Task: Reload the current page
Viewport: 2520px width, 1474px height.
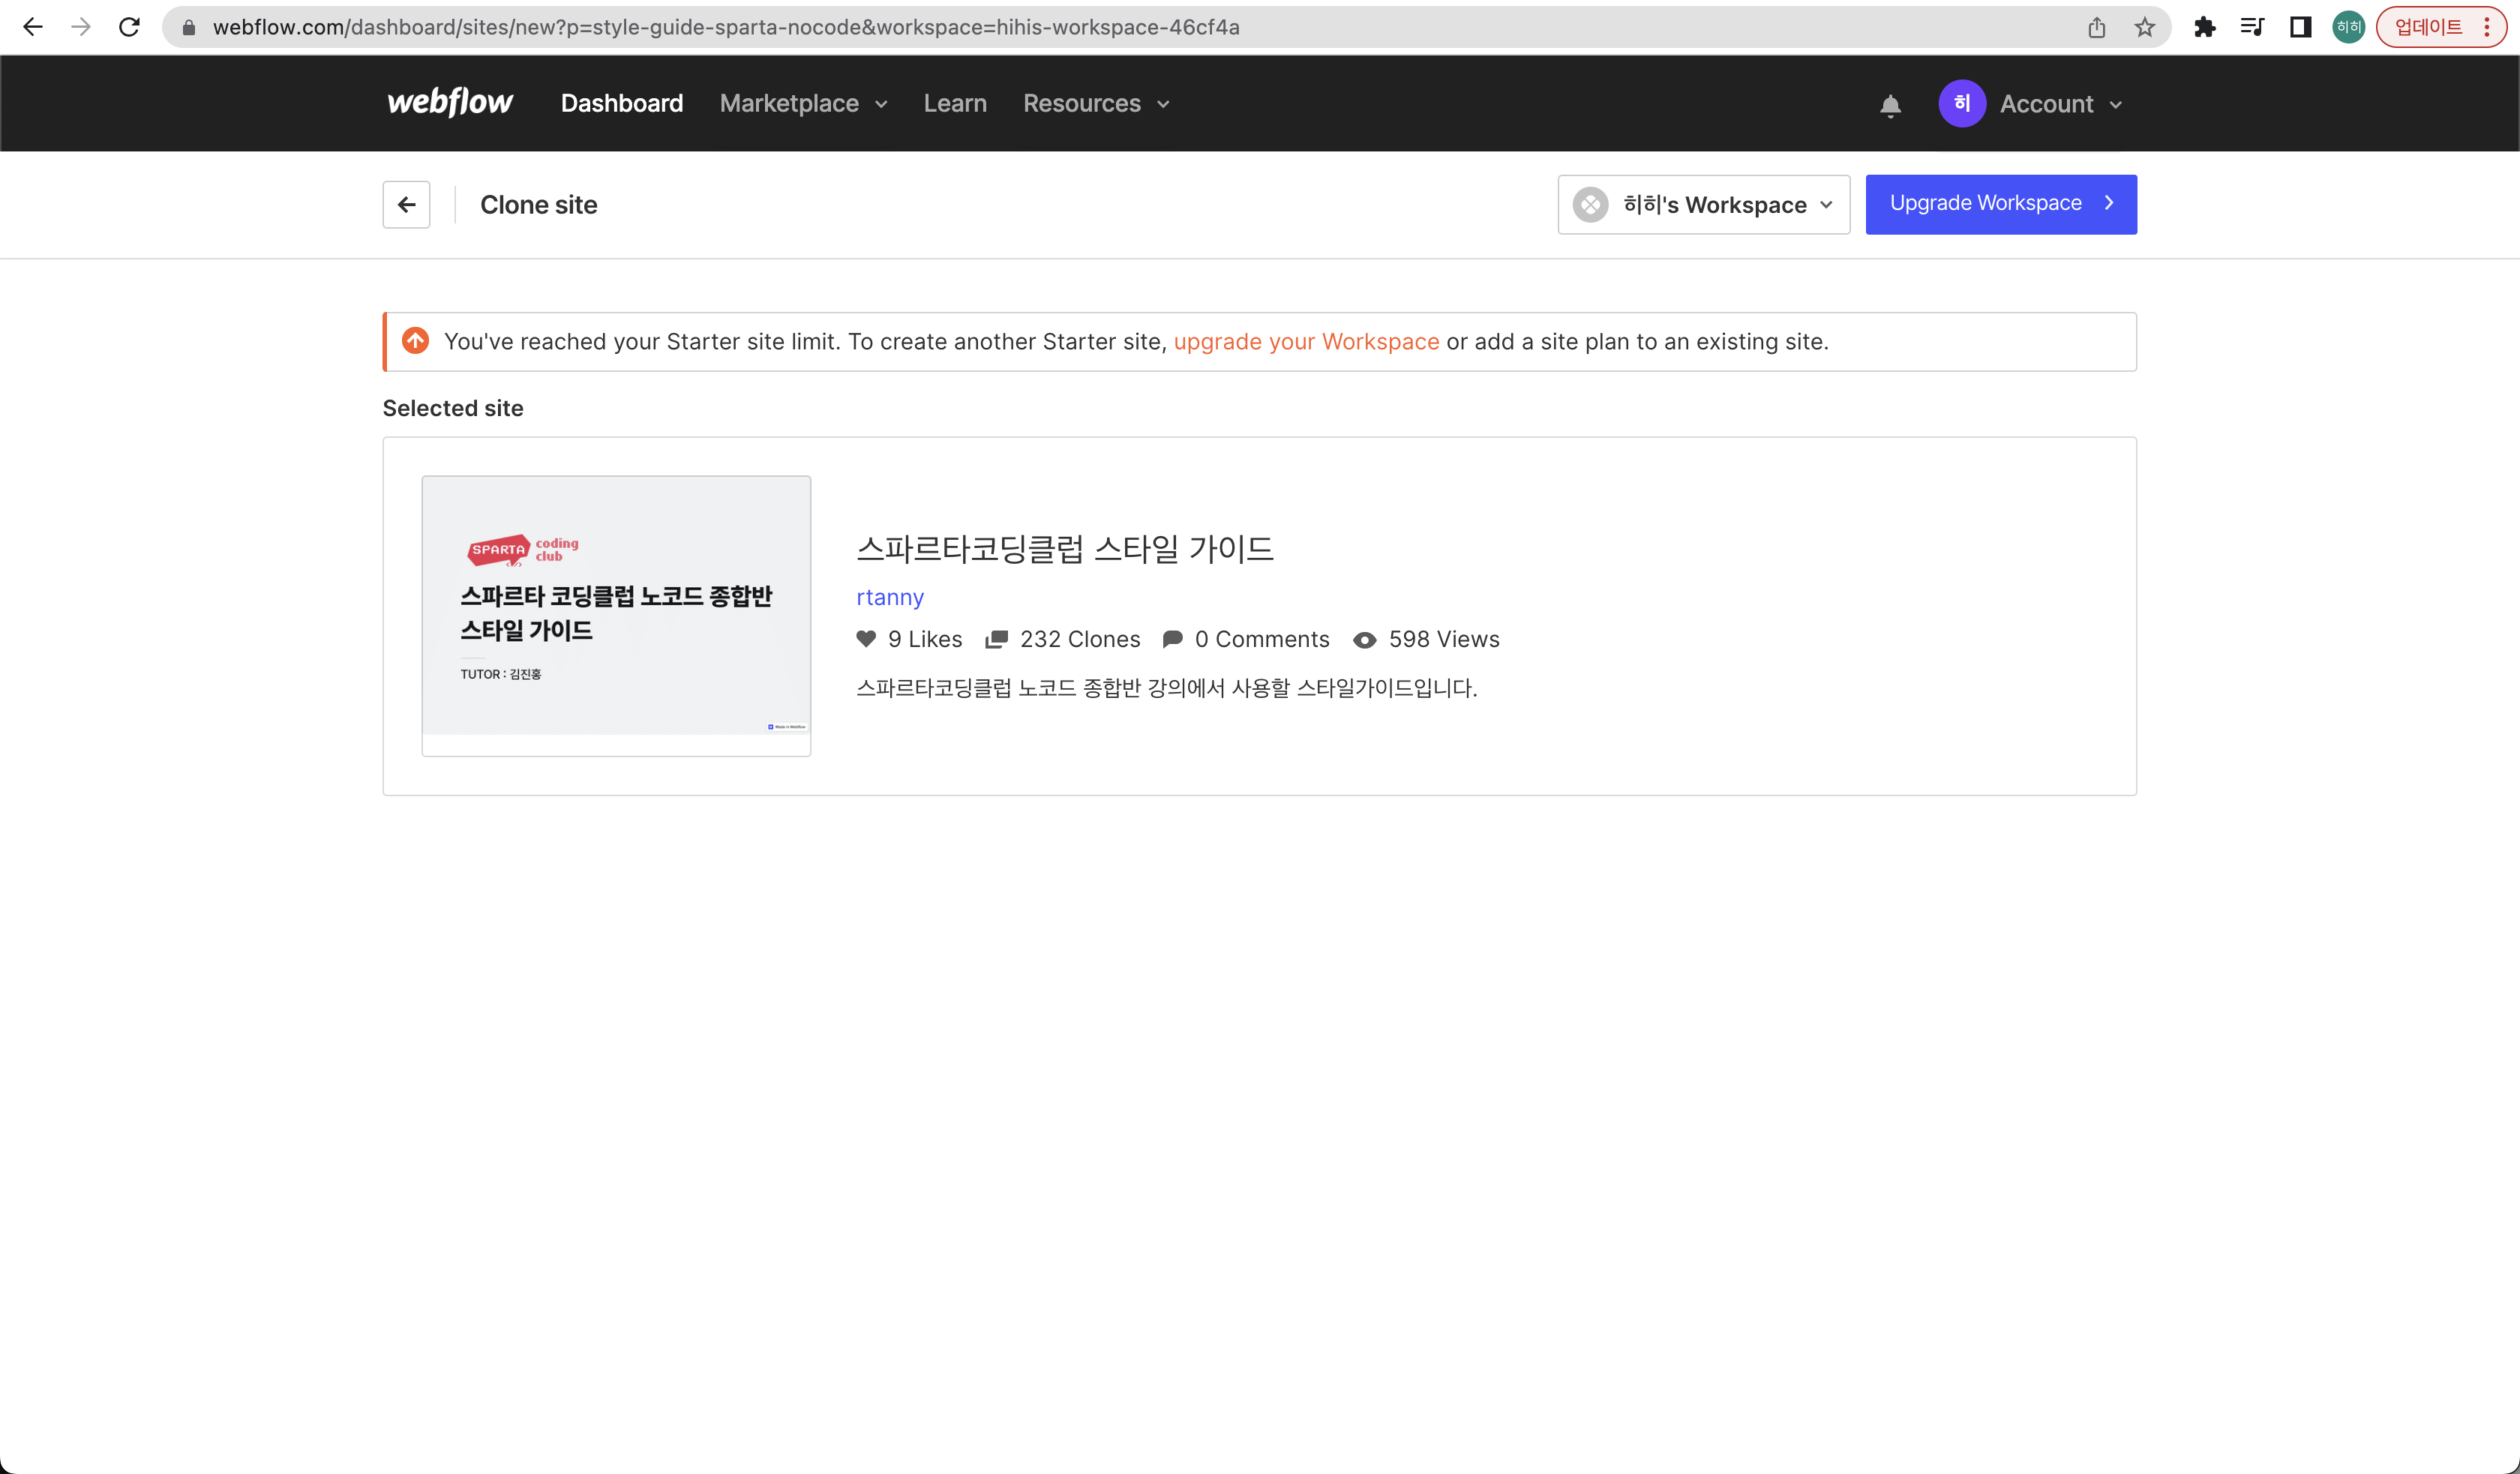Action: click(x=129, y=27)
